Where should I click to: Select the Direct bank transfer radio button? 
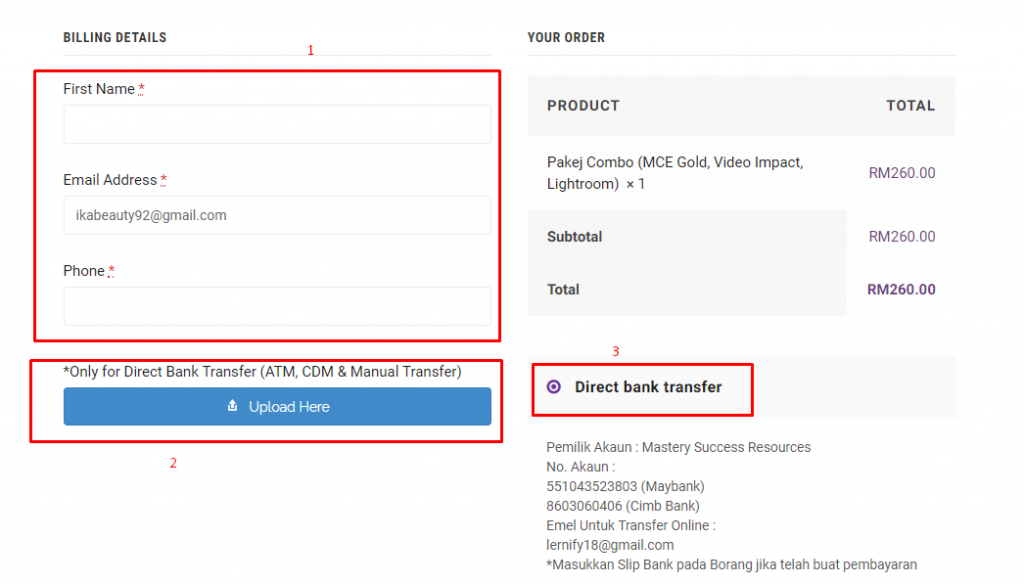(554, 387)
